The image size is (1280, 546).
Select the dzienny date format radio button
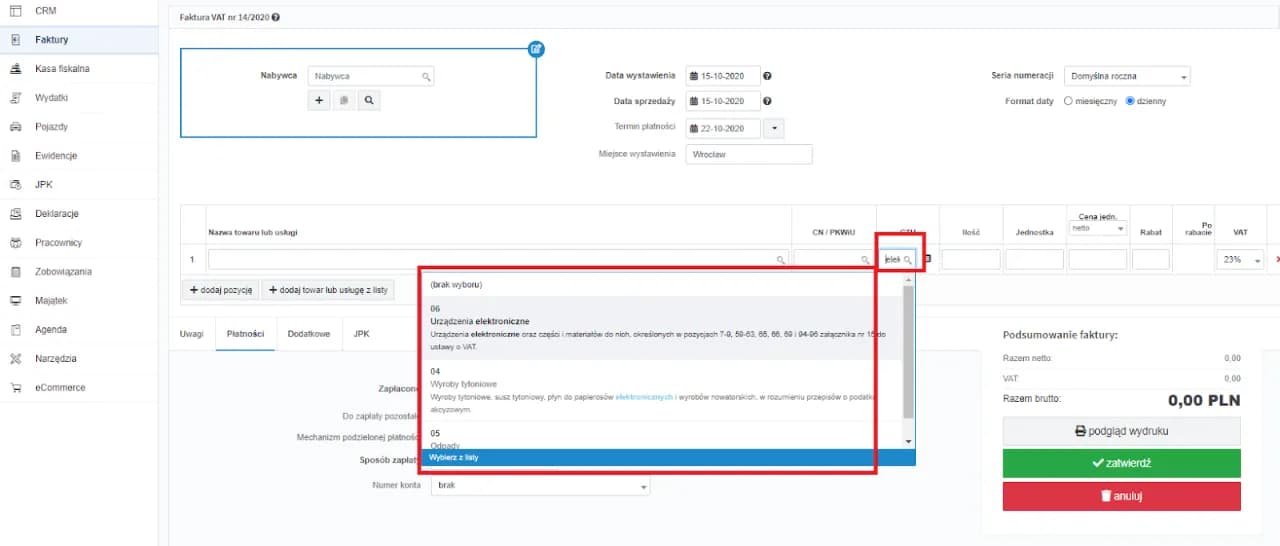pyautogui.click(x=1130, y=101)
